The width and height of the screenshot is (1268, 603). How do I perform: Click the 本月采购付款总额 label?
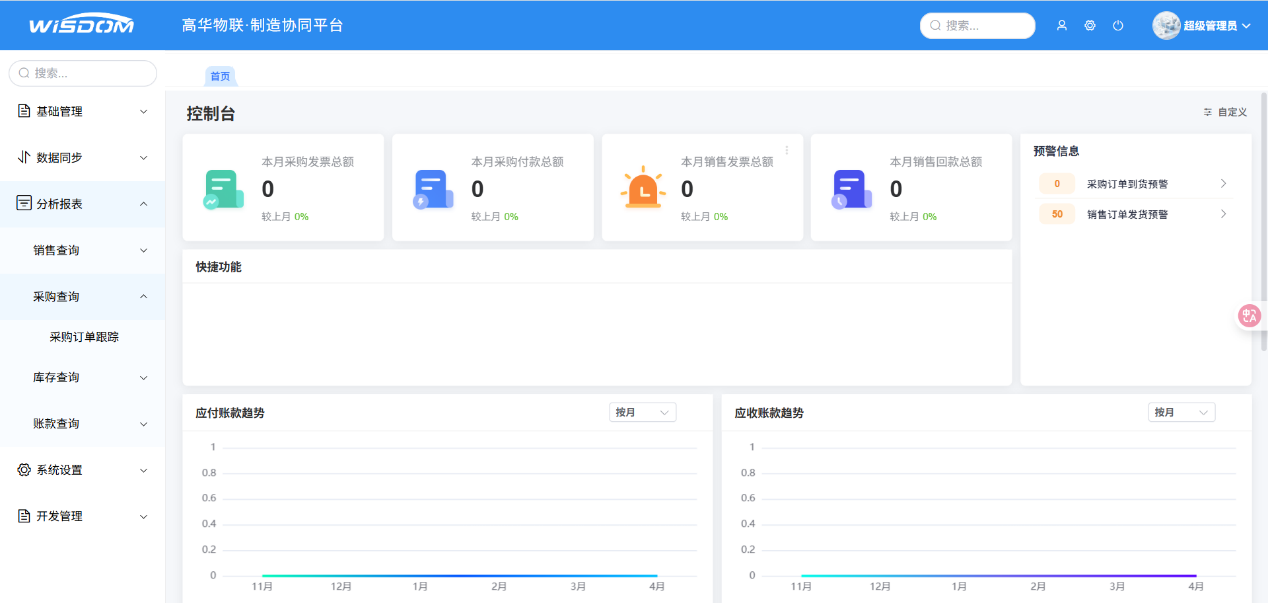tap(518, 161)
